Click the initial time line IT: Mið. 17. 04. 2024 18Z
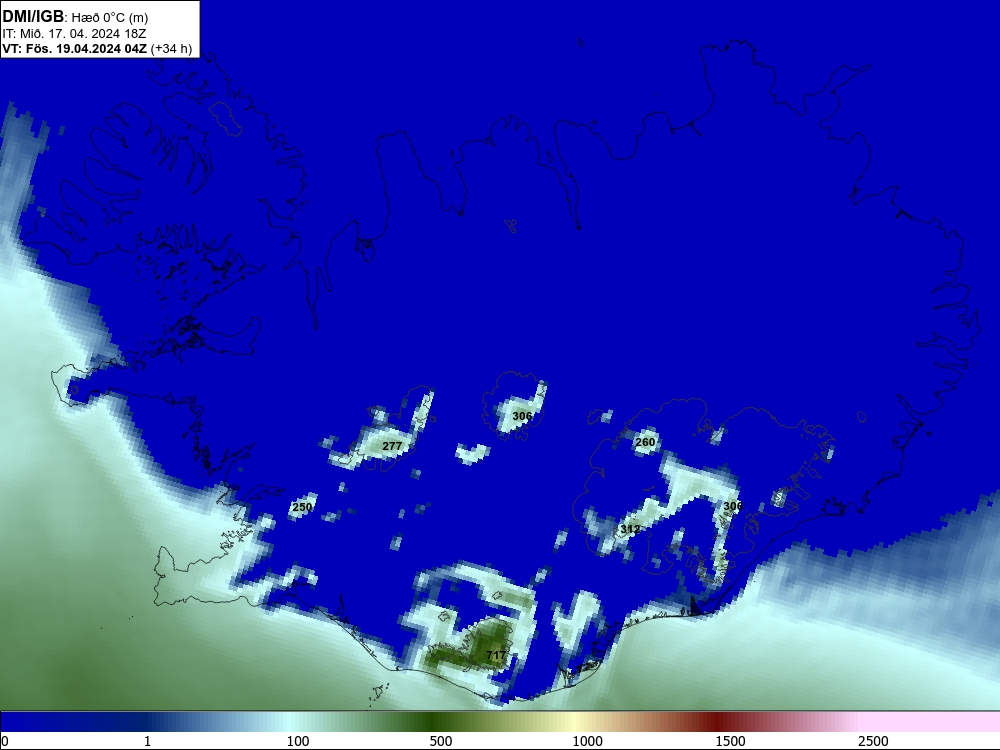Image resolution: width=1000 pixels, height=750 pixels. [74, 34]
